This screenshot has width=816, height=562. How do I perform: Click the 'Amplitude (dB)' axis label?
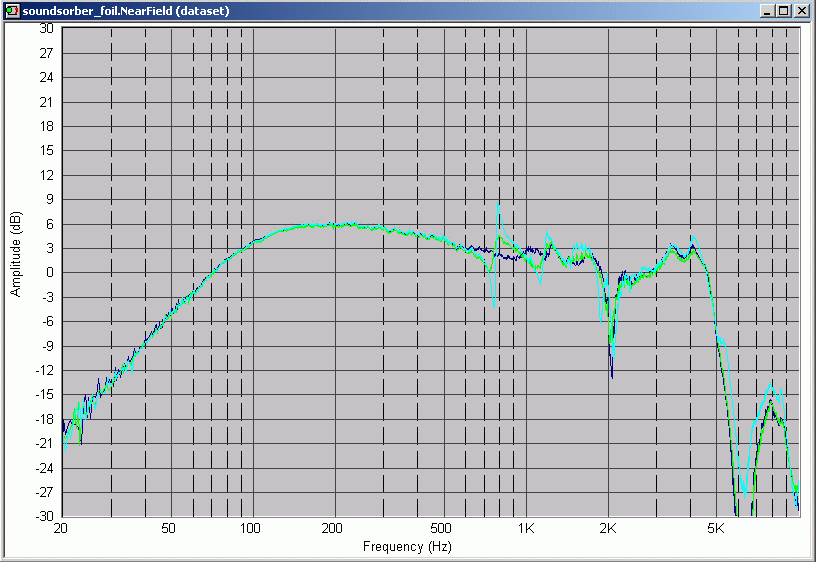pos(16,254)
